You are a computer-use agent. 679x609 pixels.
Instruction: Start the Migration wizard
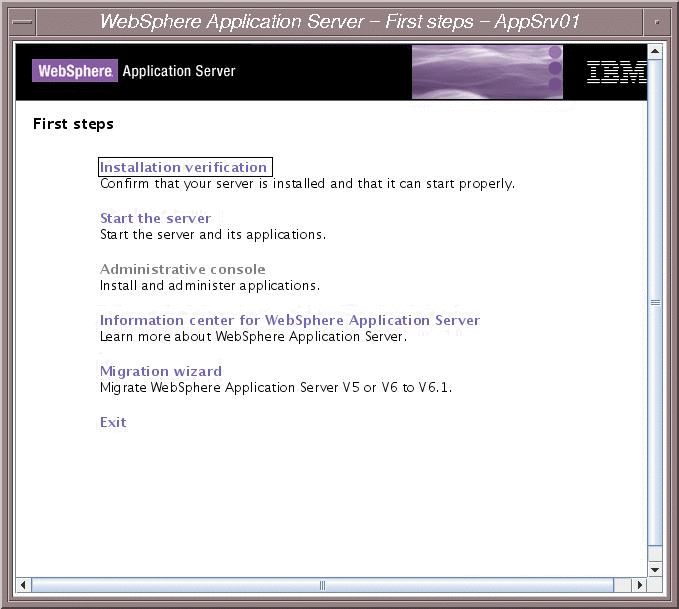160,371
